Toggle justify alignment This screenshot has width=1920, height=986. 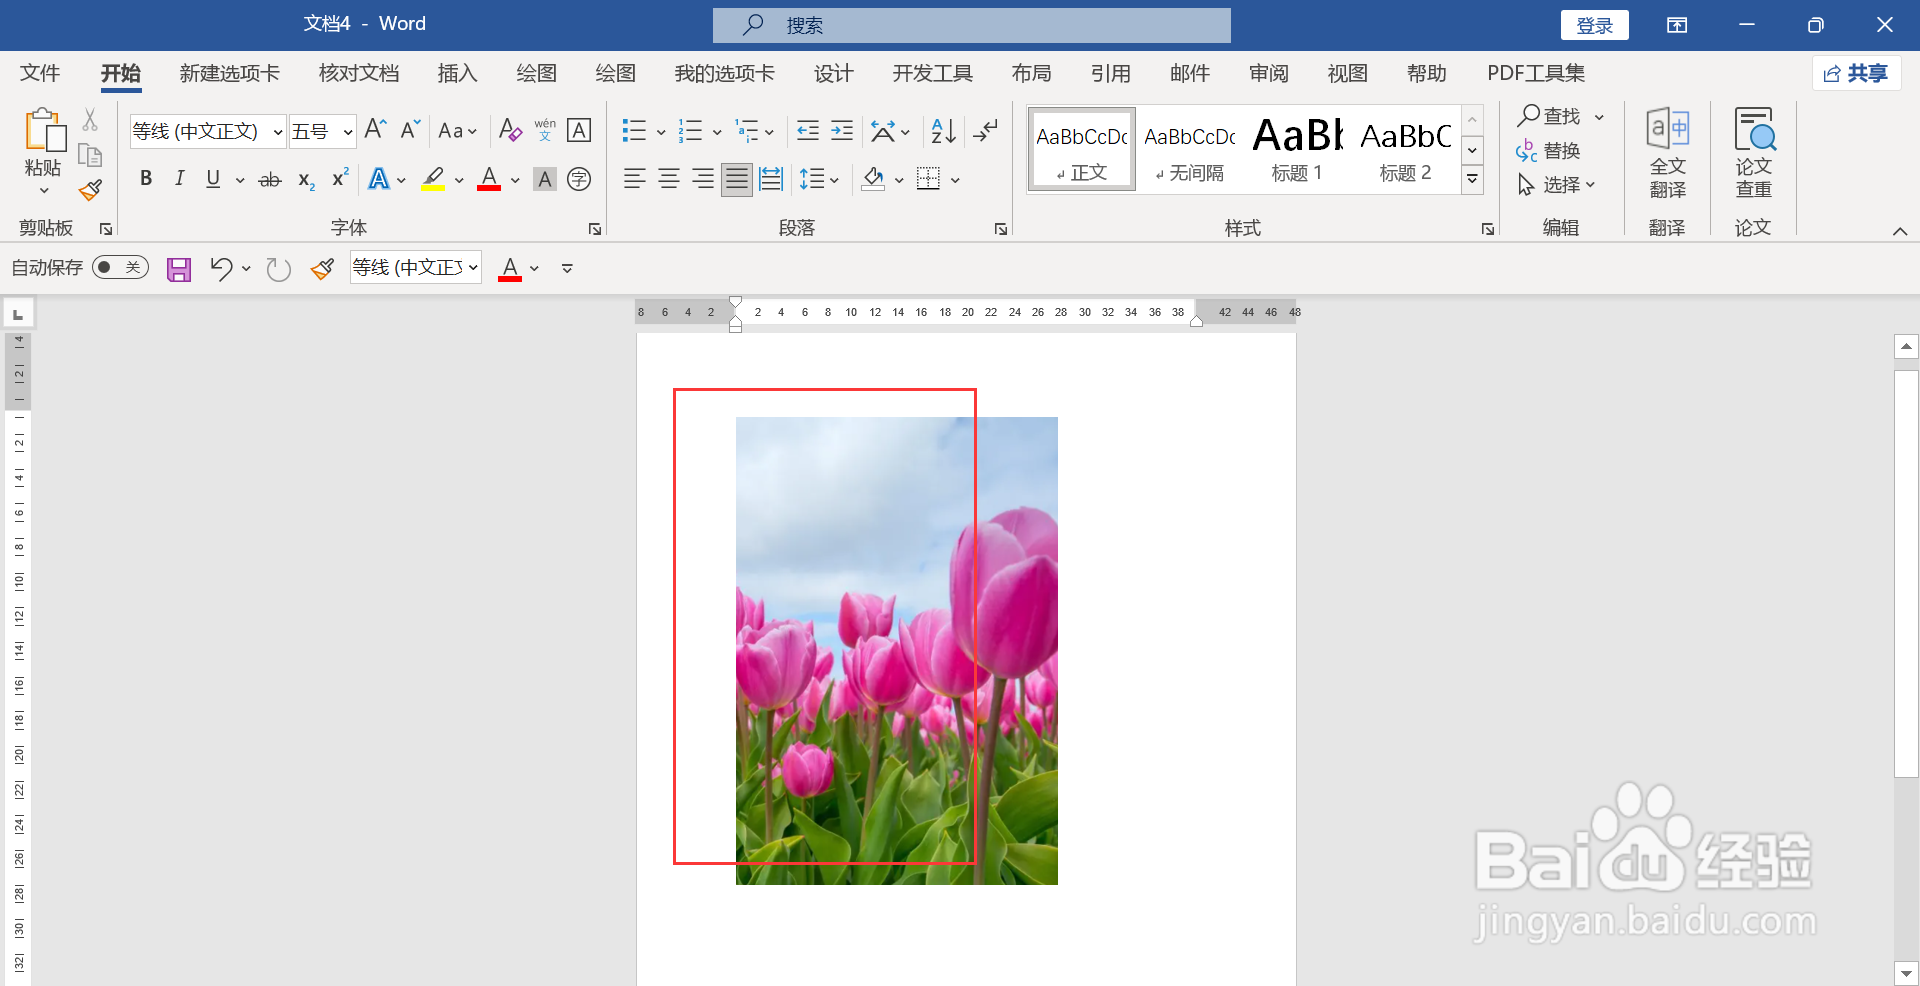[737, 179]
